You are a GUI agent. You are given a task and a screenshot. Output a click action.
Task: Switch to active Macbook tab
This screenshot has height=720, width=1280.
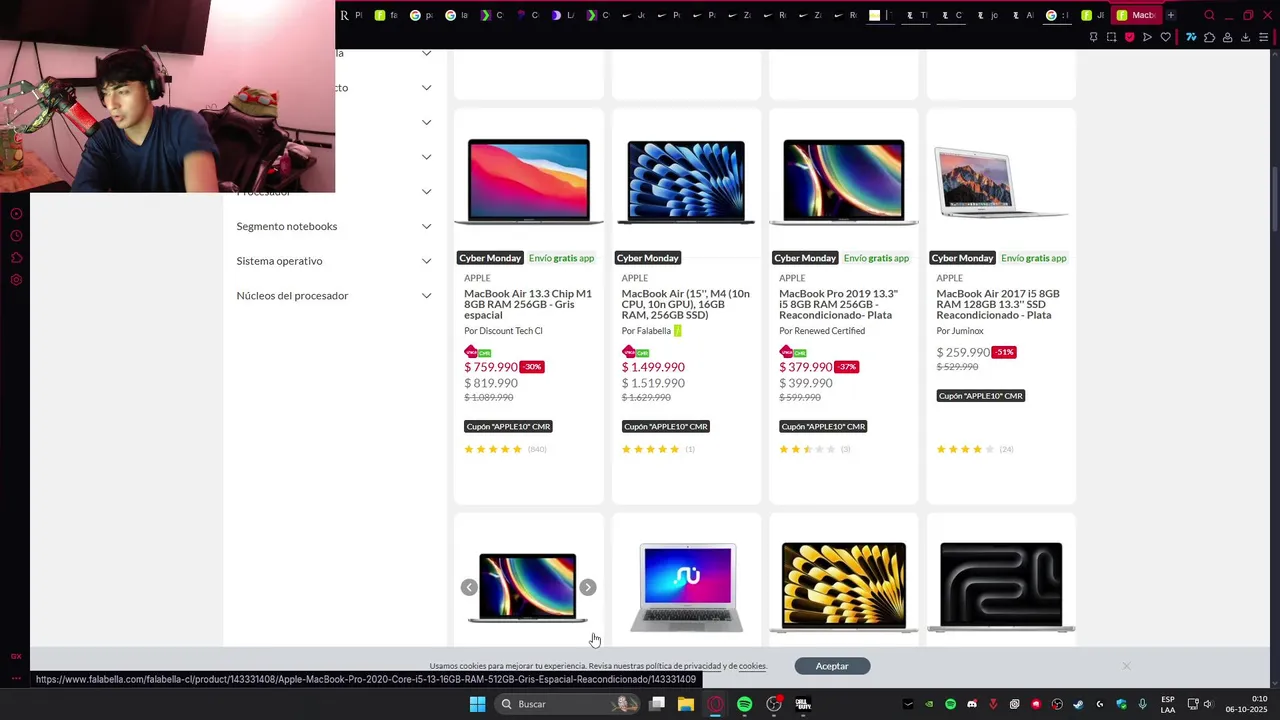coord(1136,15)
